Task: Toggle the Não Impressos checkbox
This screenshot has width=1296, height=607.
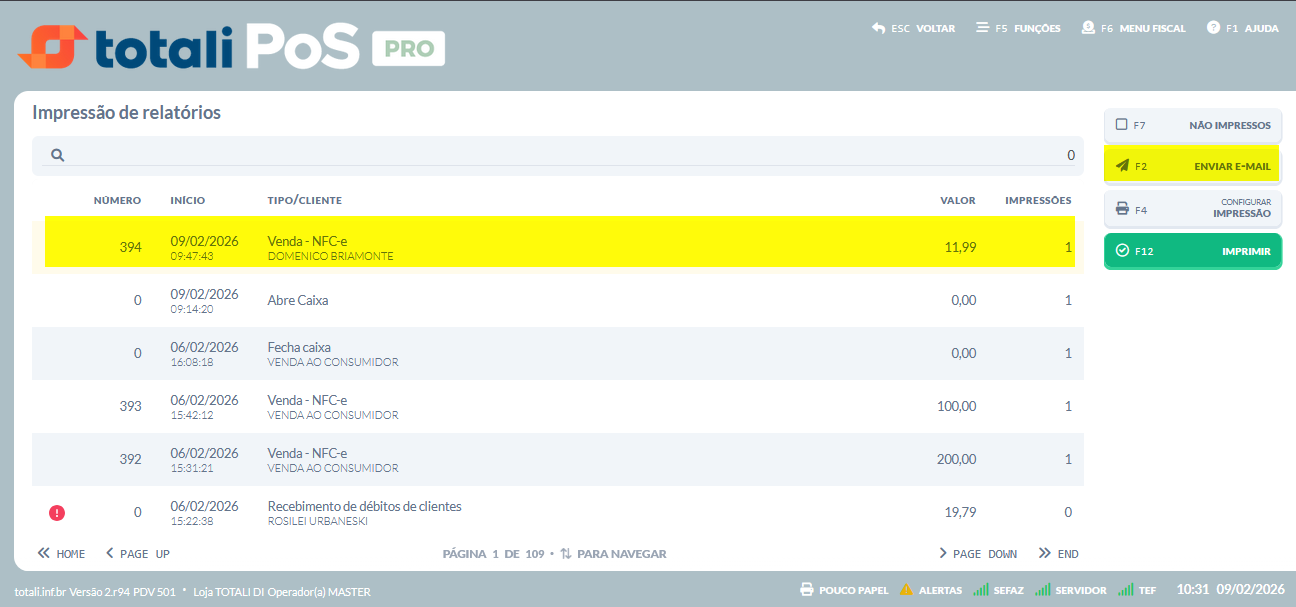Action: point(1121,125)
